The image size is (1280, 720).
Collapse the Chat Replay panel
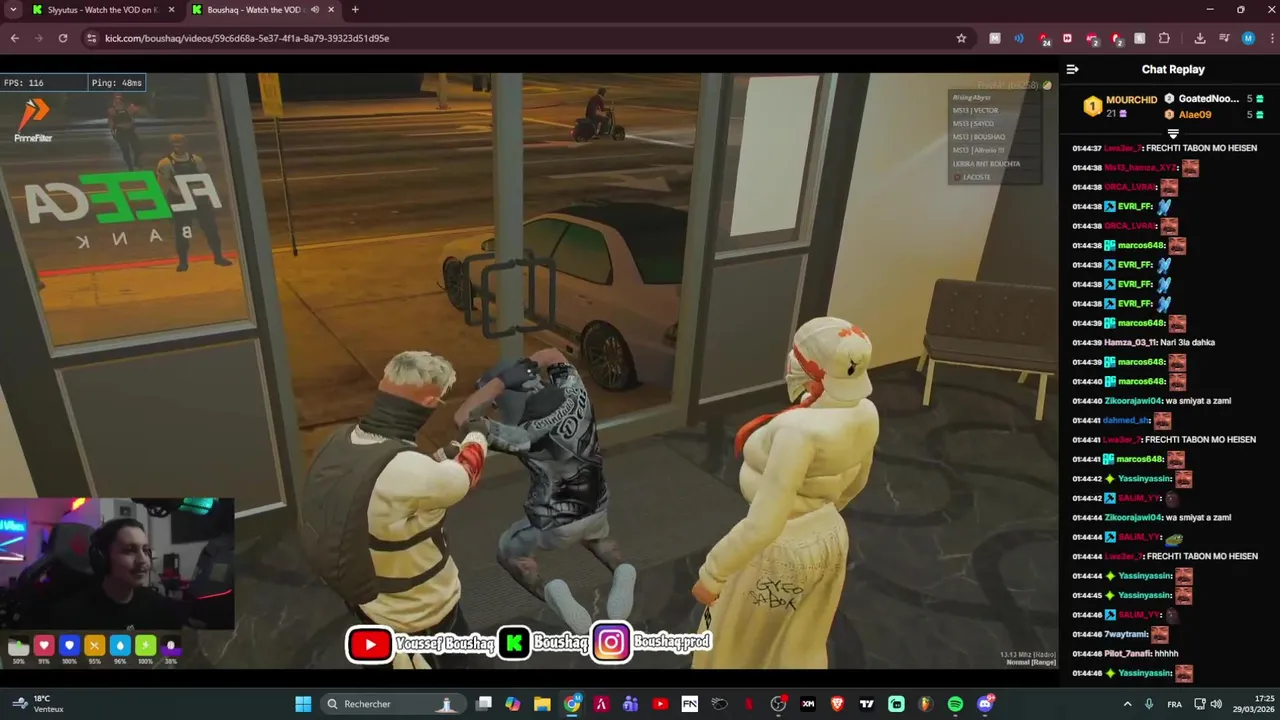tap(1072, 69)
